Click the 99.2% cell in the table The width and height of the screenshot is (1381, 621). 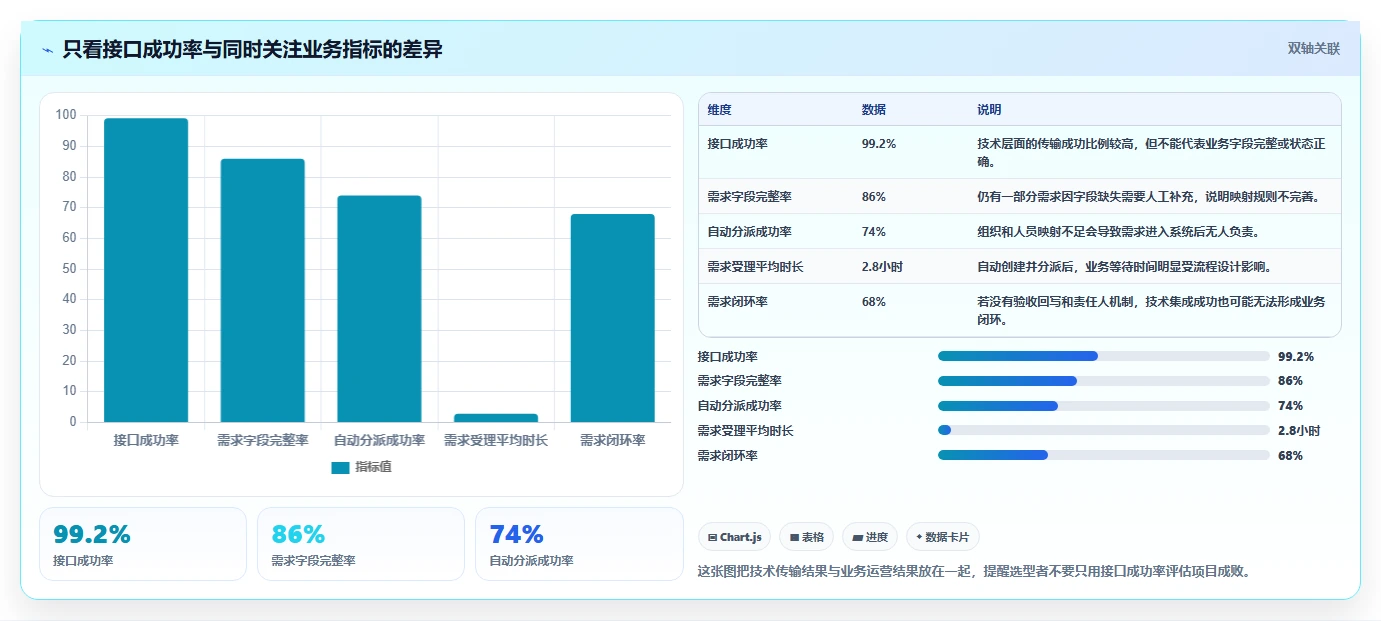pyautogui.click(x=878, y=144)
